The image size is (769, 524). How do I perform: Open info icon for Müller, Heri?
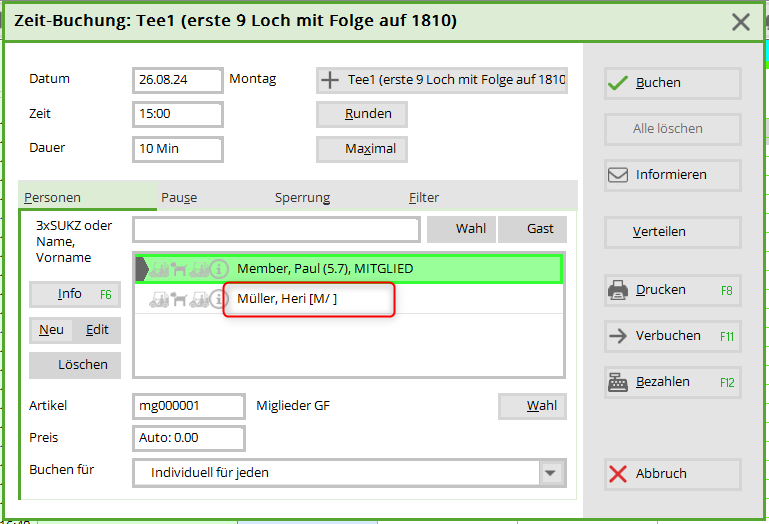pos(218,299)
